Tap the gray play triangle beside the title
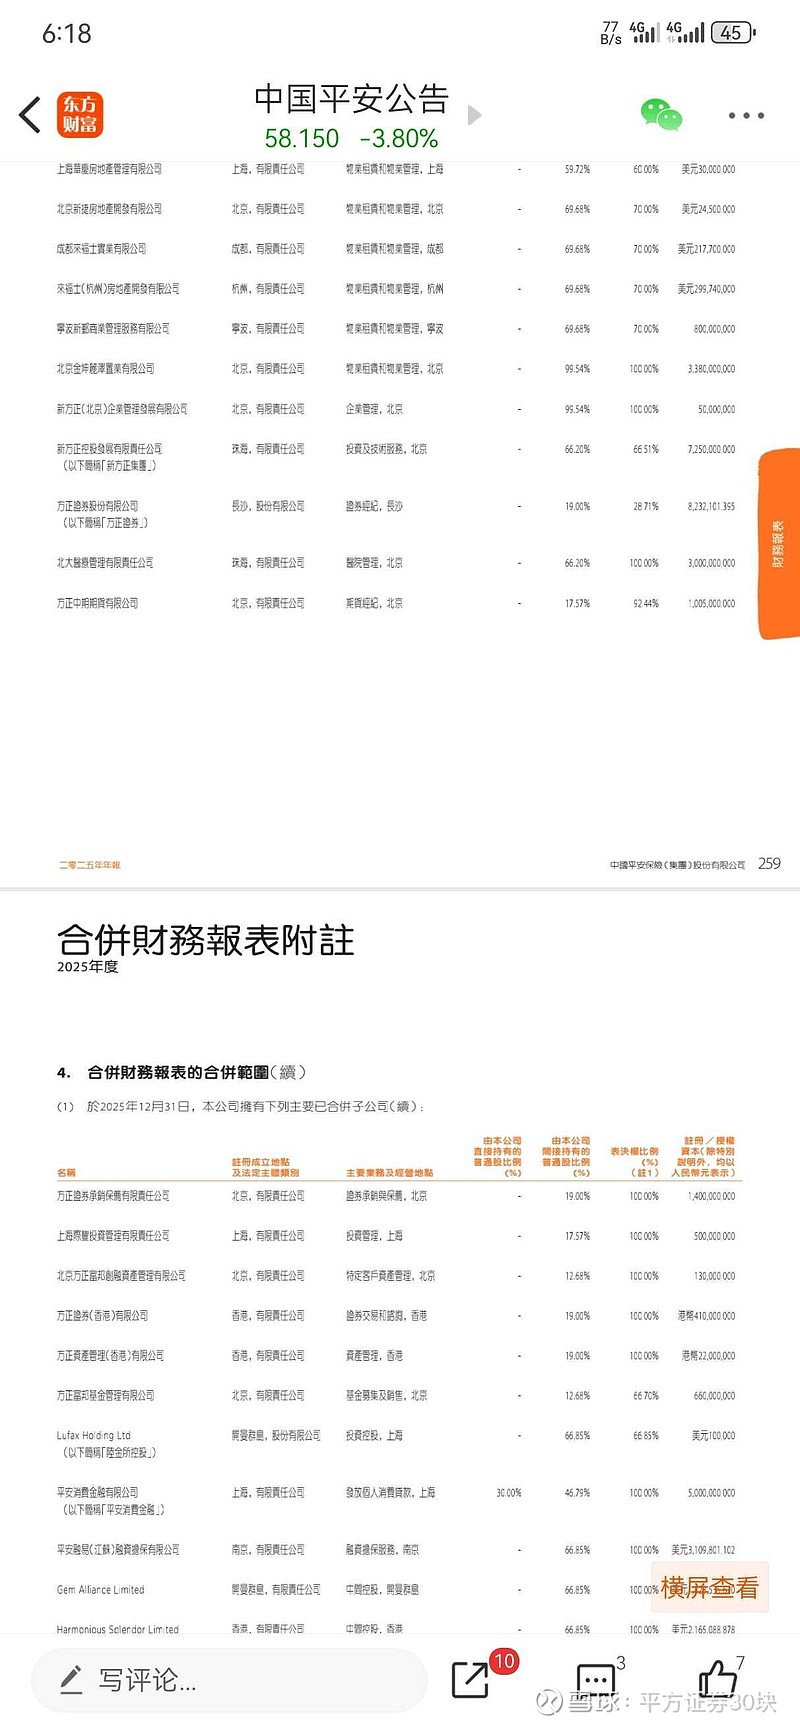 tap(475, 115)
